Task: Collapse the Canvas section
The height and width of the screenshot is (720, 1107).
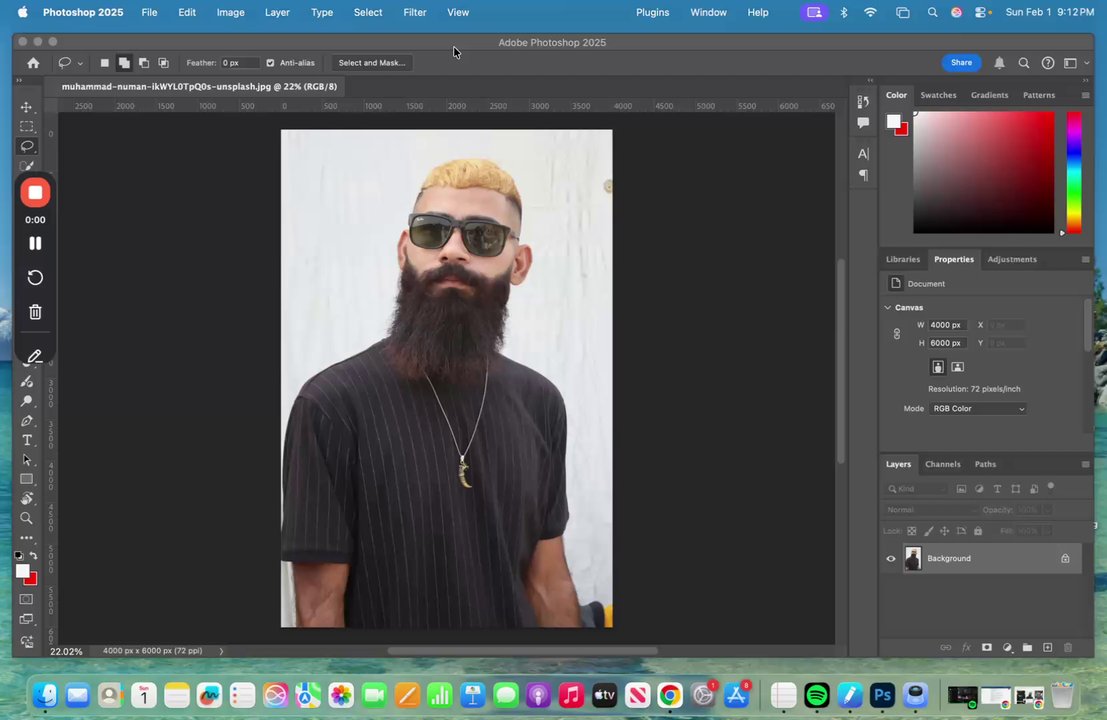Action: coord(887,308)
